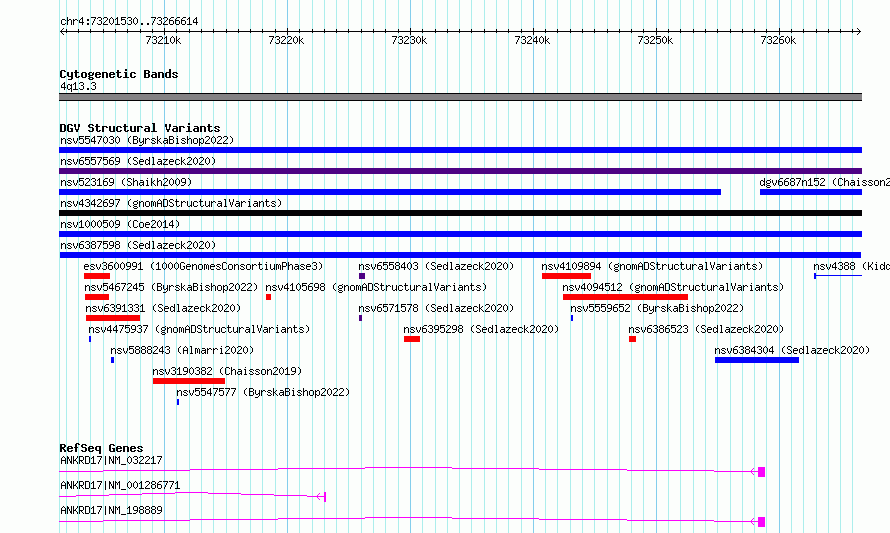This screenshot has width=890, height=533.
Task: Click the dgv6687n152 variant label
Action: 824,182
